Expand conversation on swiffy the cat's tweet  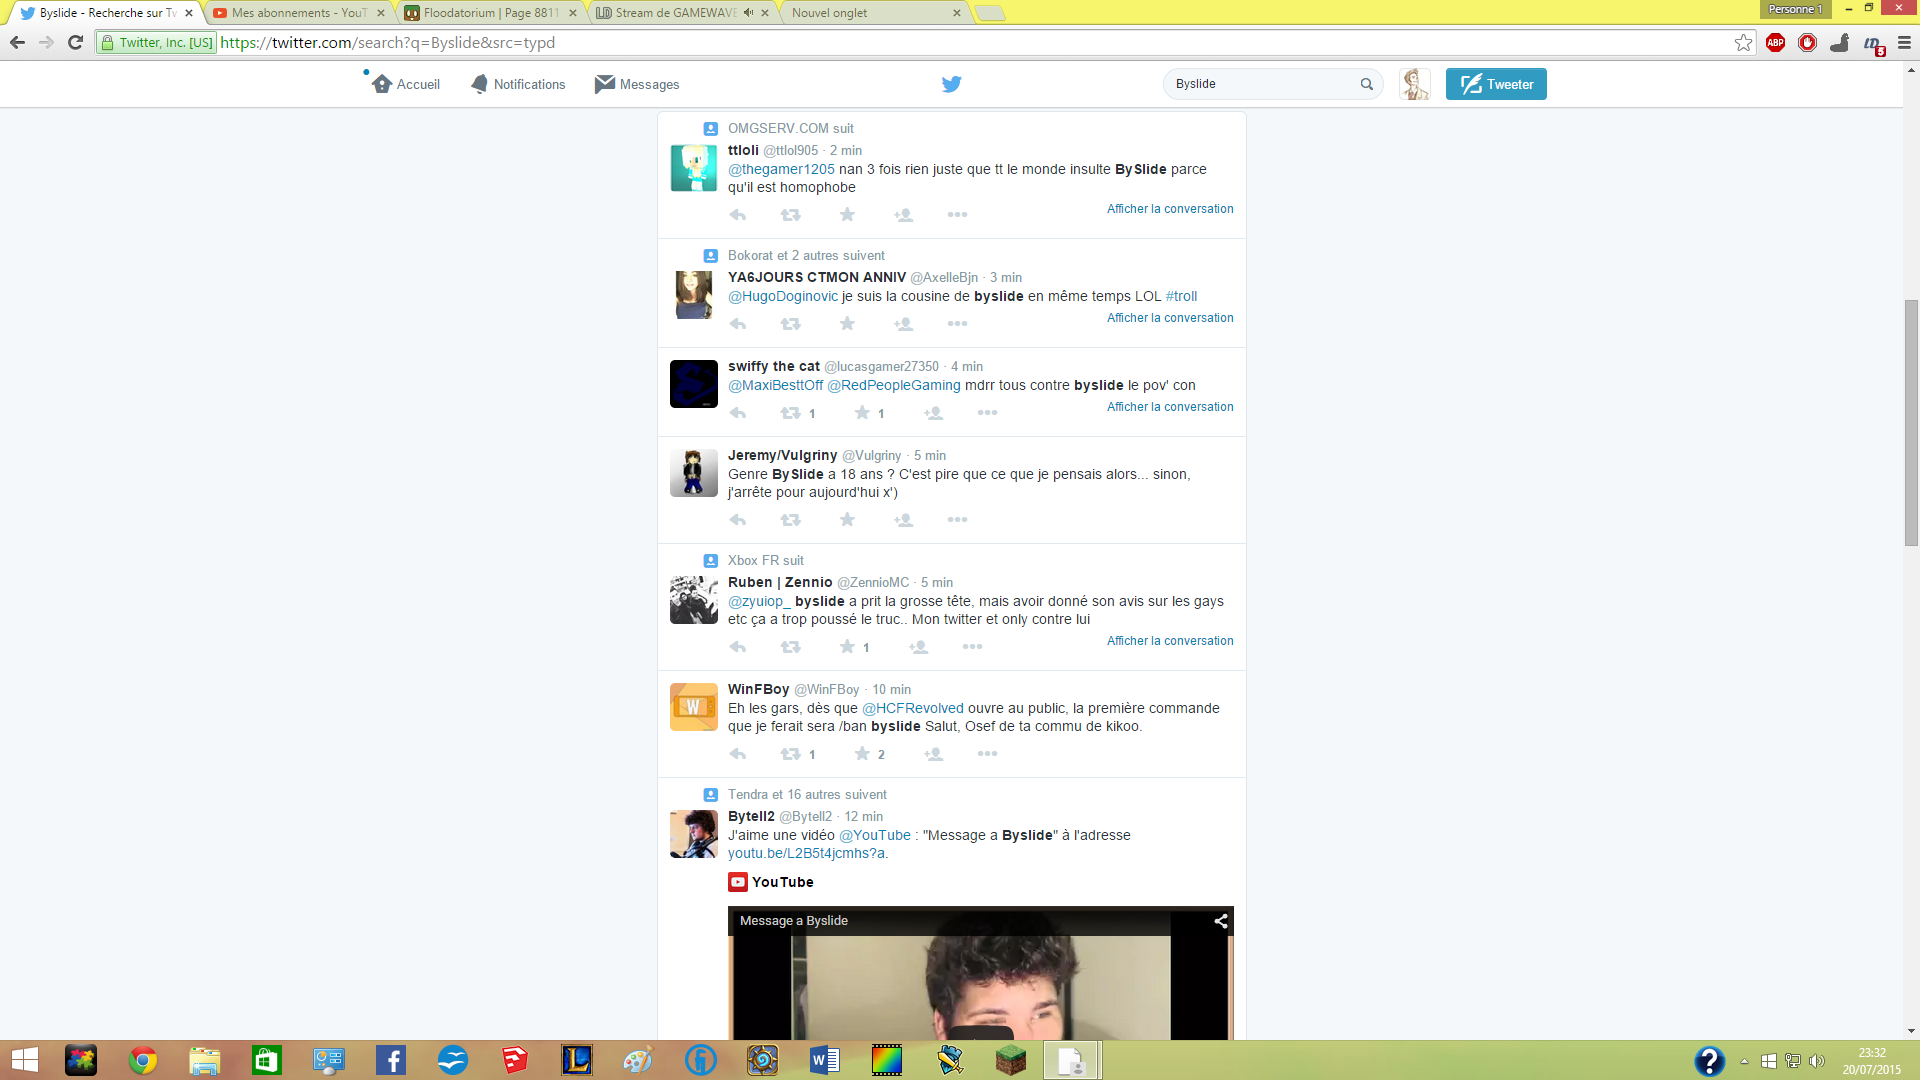[1169, 407]
